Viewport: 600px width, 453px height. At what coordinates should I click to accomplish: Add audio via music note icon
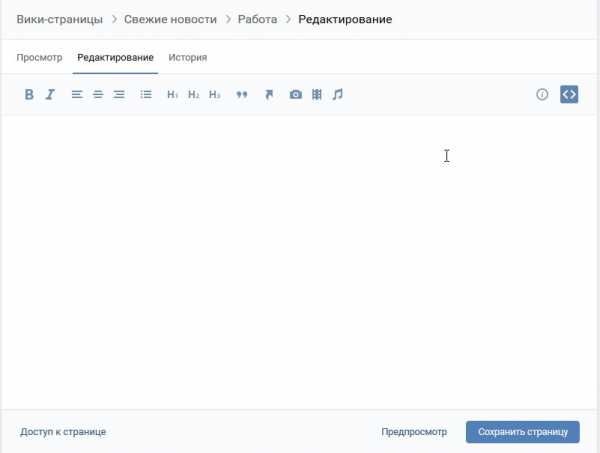(338, 95)
